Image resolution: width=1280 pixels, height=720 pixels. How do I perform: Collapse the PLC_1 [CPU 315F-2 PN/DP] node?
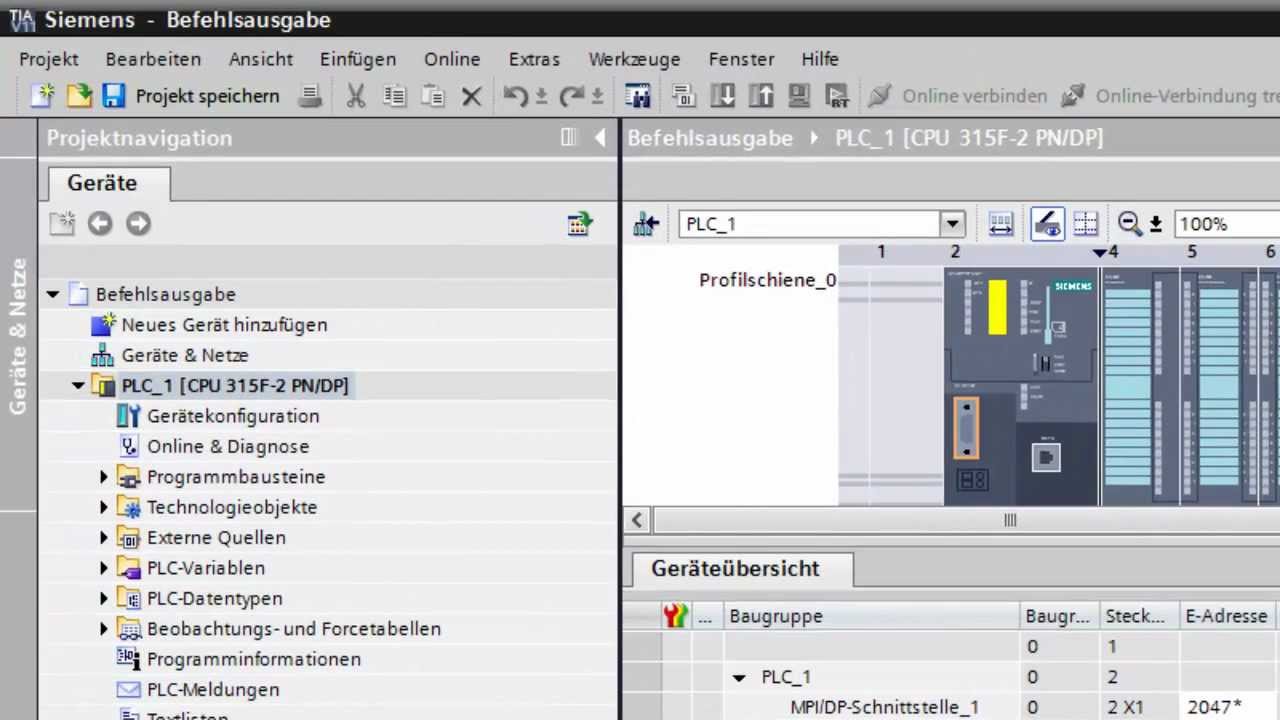click(x=78, y=386)
